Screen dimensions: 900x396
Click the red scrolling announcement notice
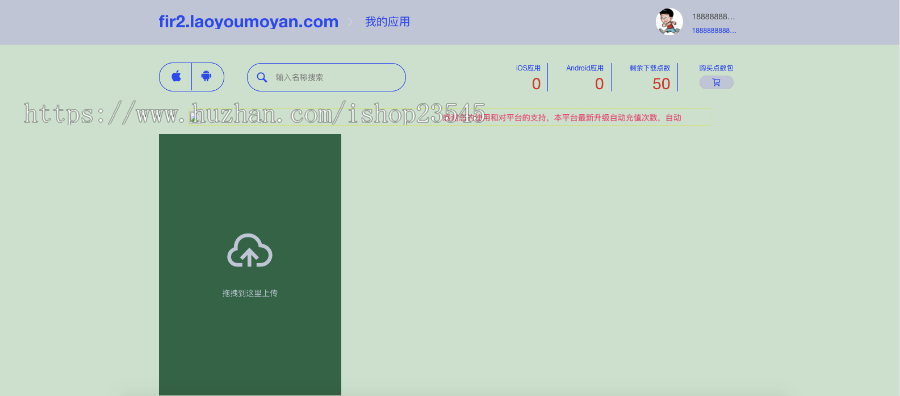point(562,118)
